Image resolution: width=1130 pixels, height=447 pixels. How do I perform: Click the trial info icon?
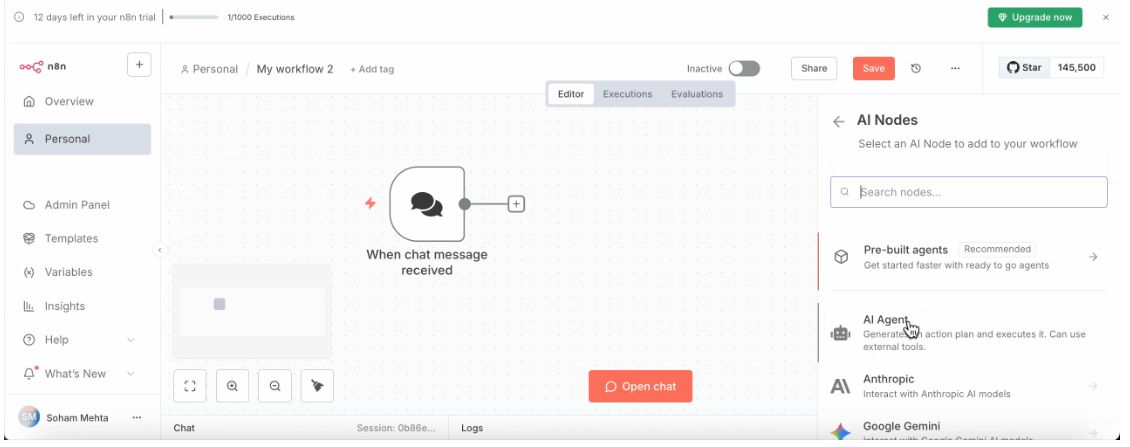19,17
